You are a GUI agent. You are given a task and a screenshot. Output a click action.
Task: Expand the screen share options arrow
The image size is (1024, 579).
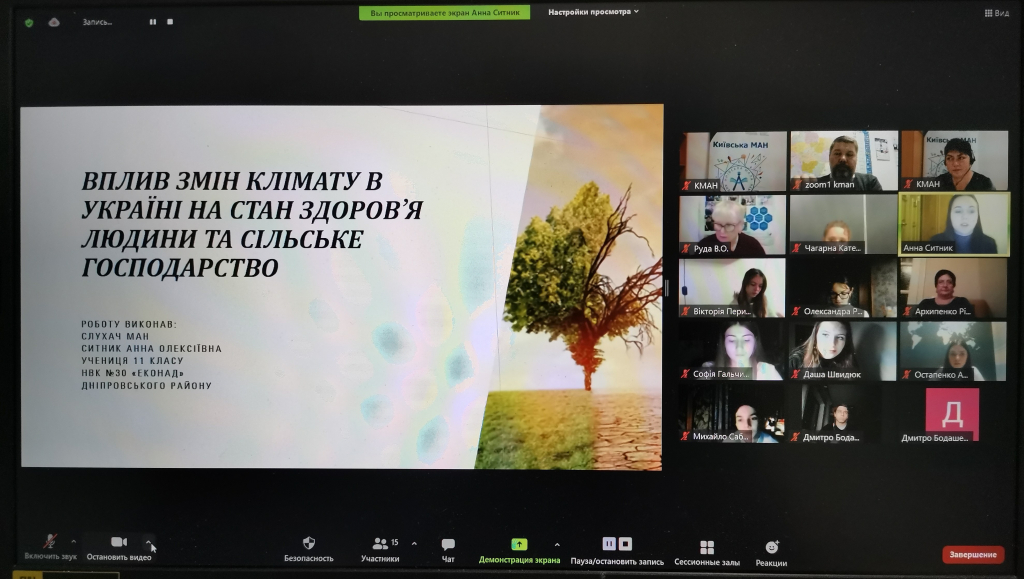coord(557,544)
